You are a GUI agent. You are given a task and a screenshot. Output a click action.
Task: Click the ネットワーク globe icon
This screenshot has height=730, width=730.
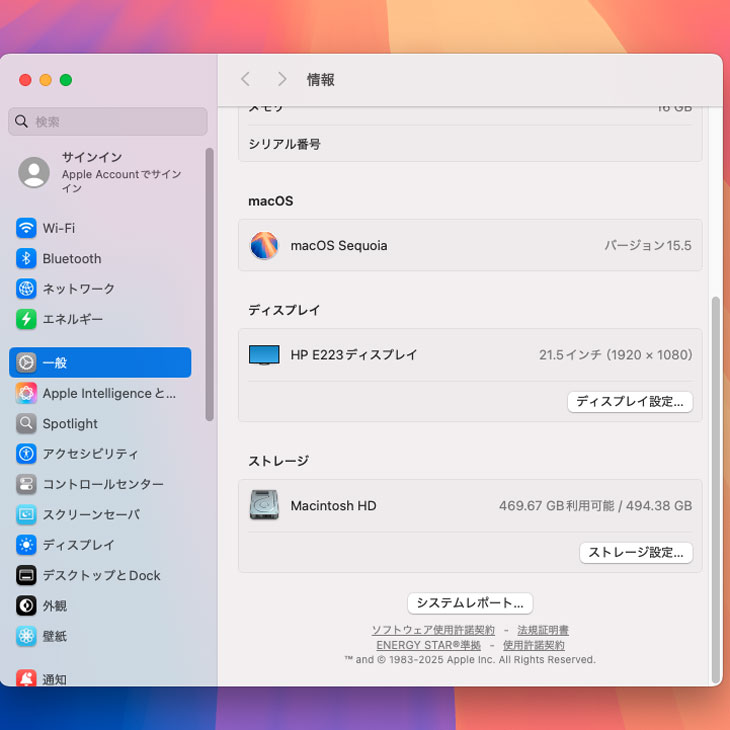click(x=26, y=289)
